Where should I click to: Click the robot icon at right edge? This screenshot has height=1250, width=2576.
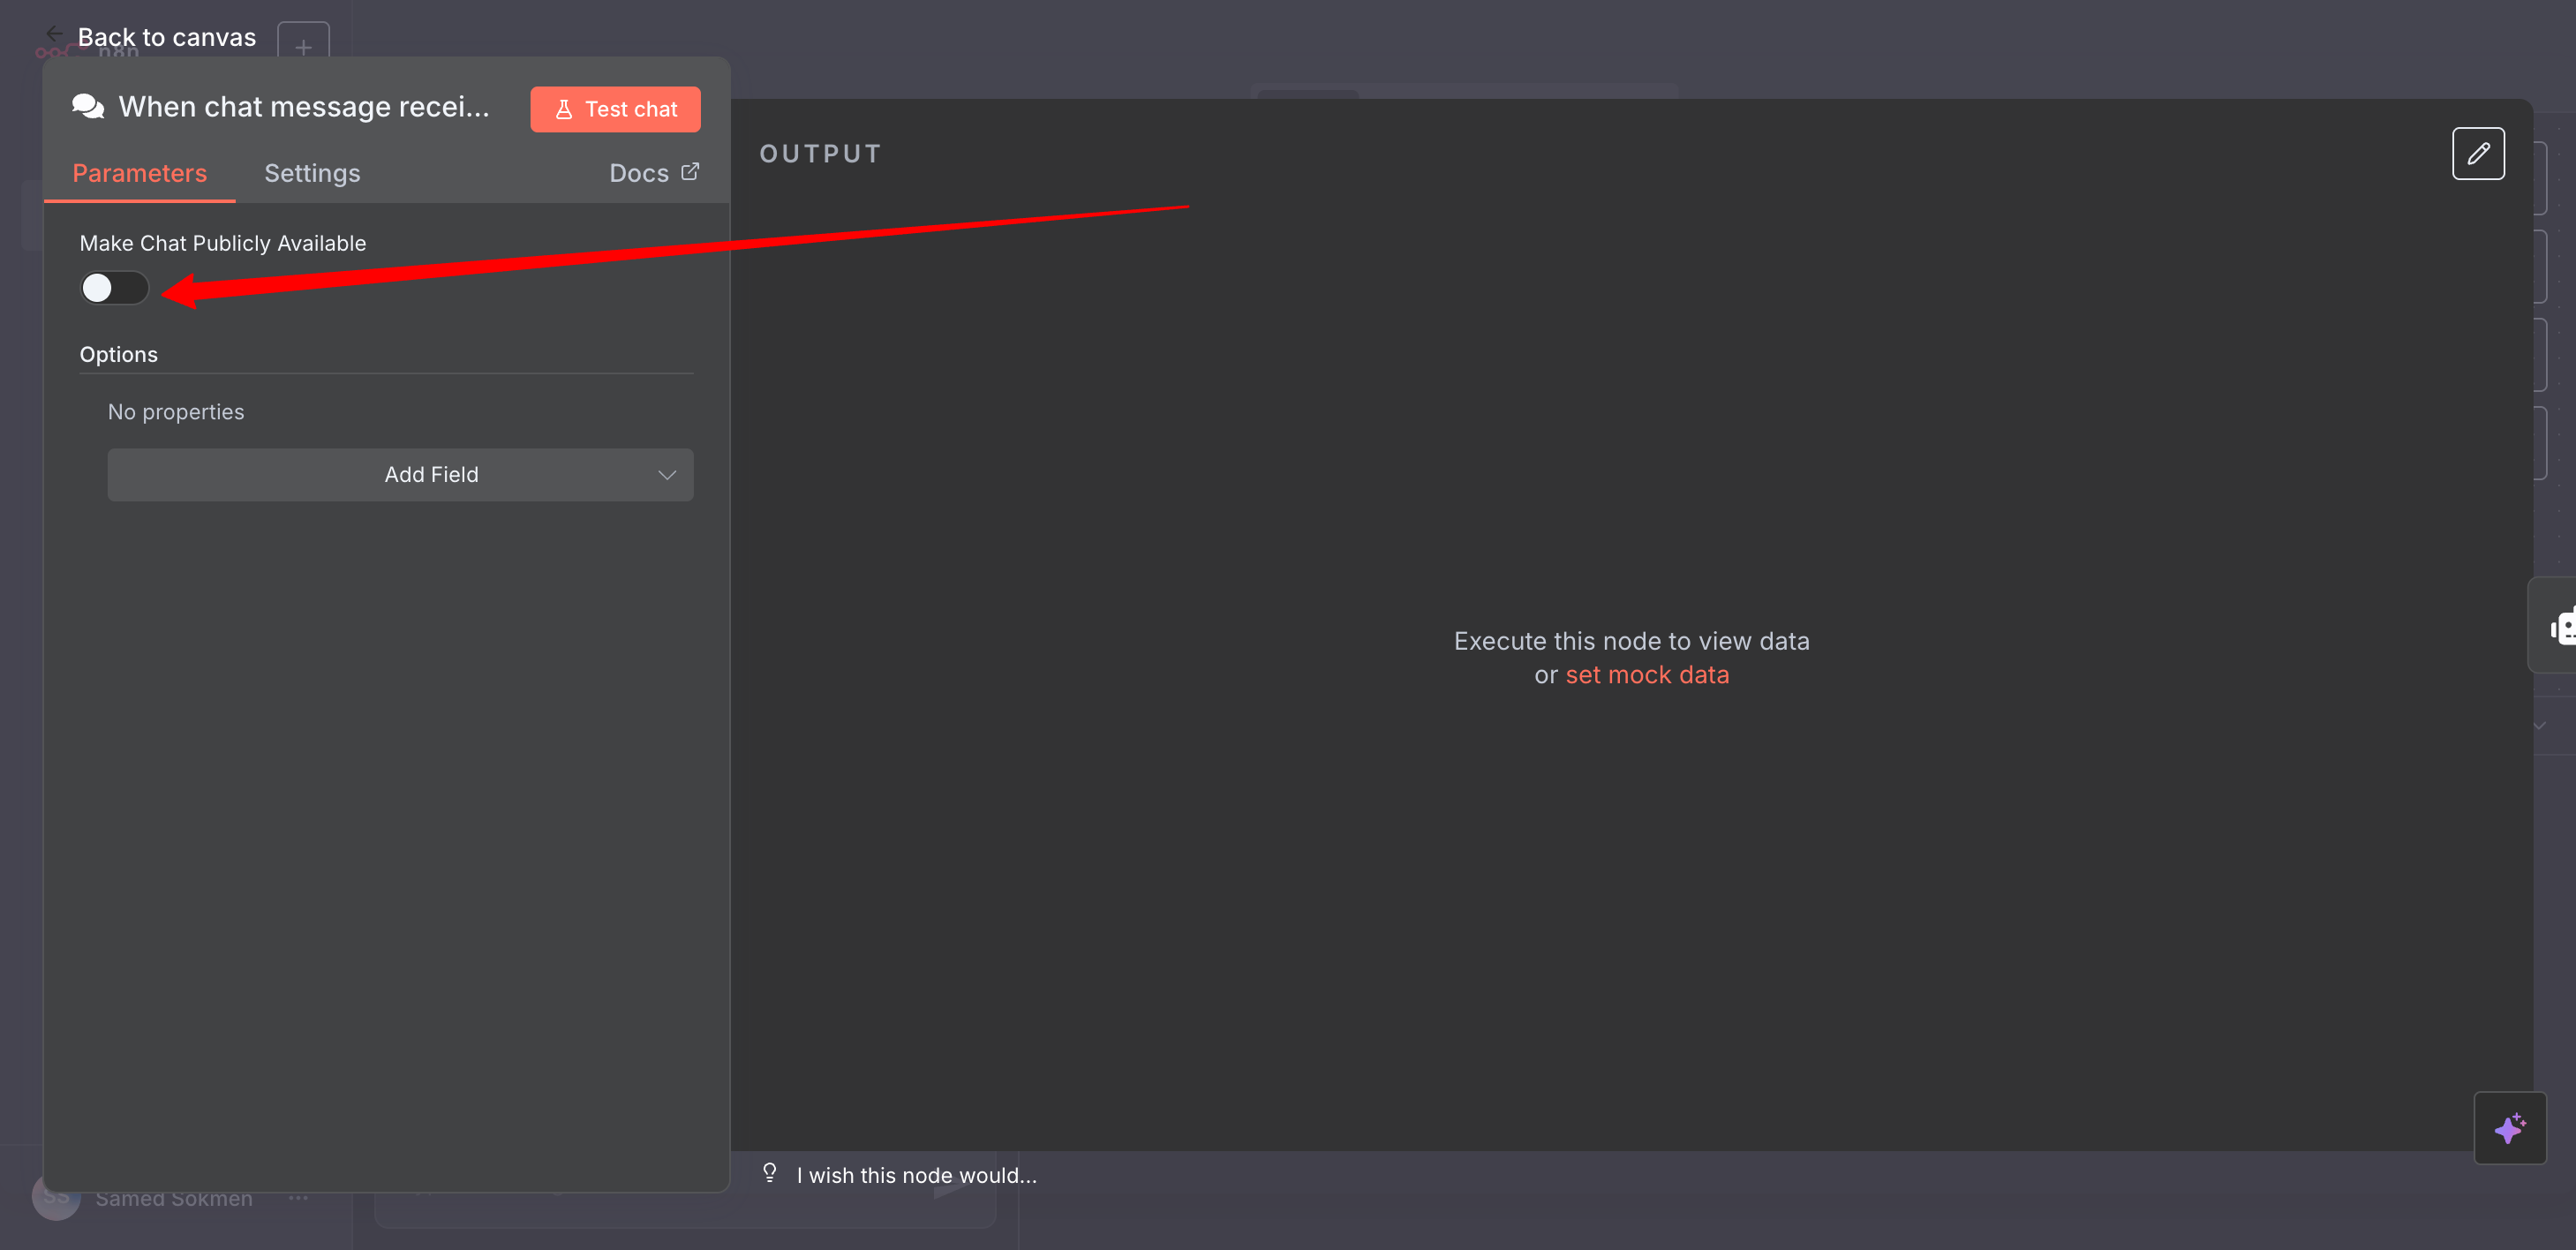(x=2562, y=627)
